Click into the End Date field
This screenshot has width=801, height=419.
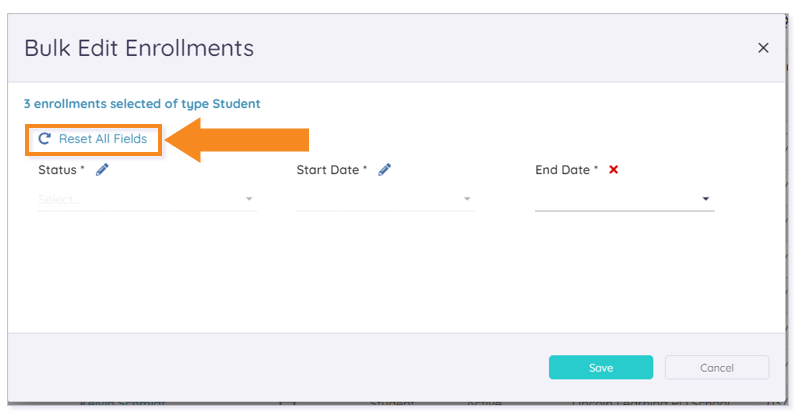click(x=625, y=199)
